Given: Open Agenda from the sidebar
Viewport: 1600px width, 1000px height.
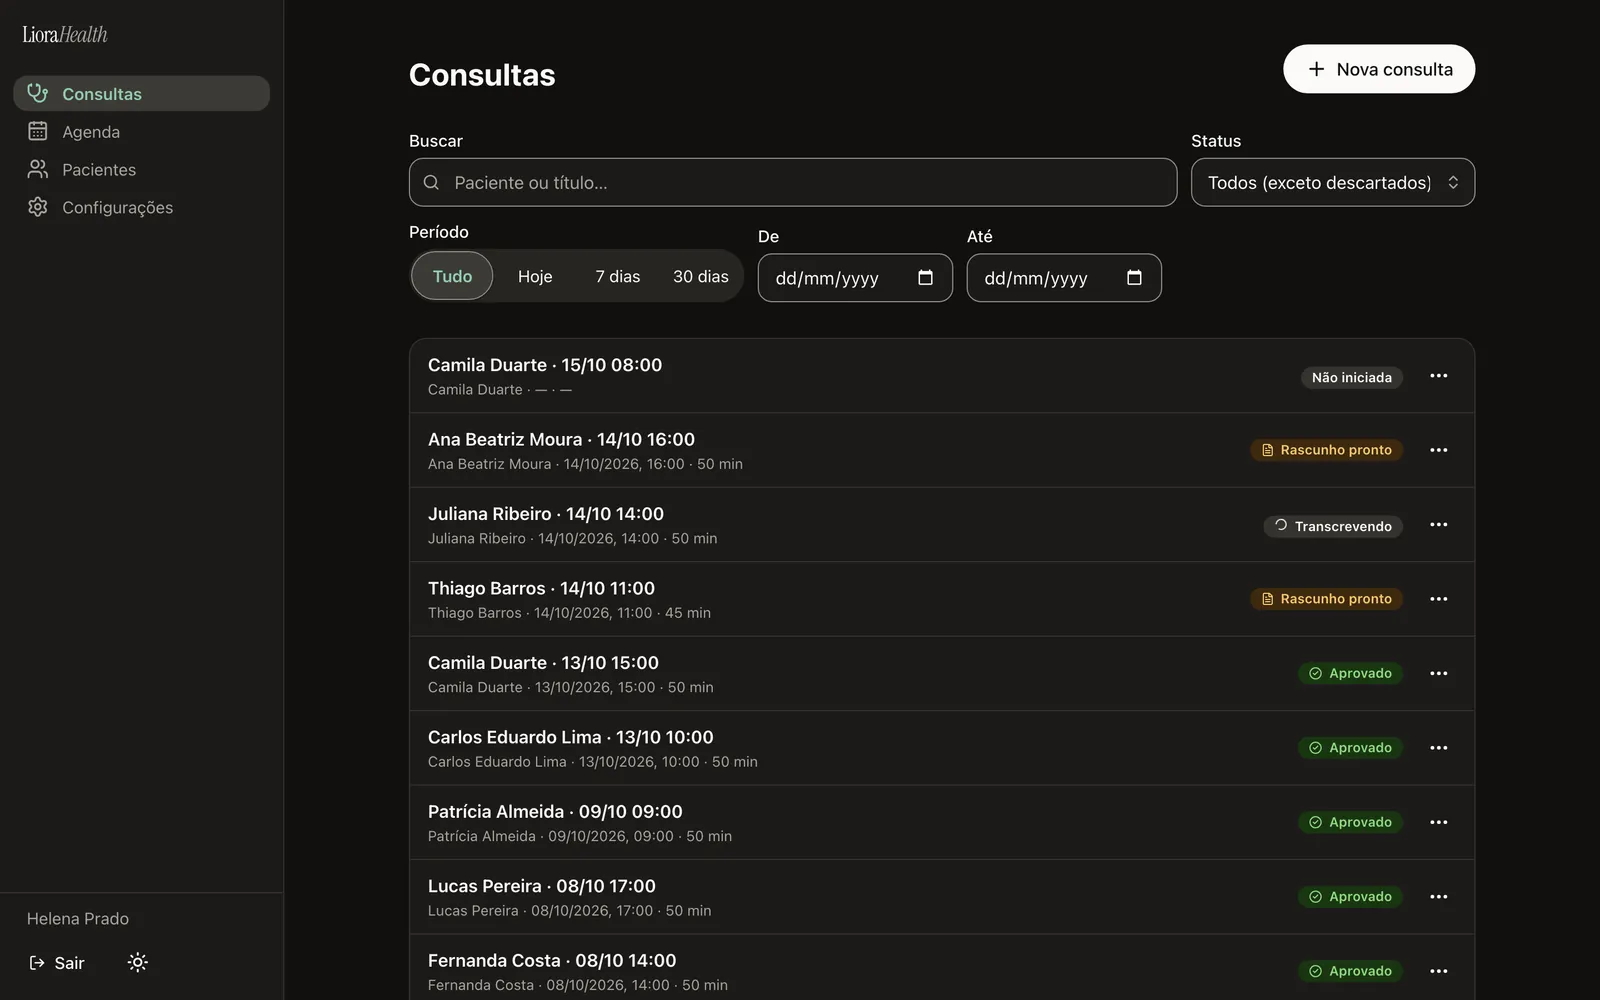Looking at the screenshot, I should click(141, 131).
